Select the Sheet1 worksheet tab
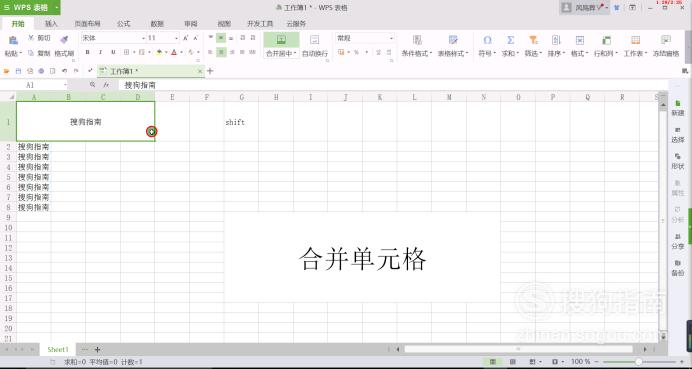The width and height of the screenshot is (692, 369). (x=58, y=350)
